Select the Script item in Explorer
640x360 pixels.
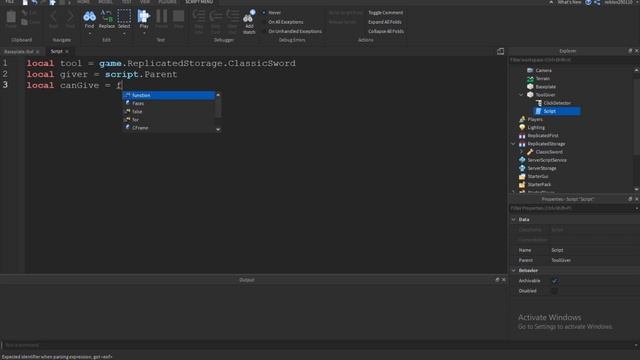click(x=557, y=111)
